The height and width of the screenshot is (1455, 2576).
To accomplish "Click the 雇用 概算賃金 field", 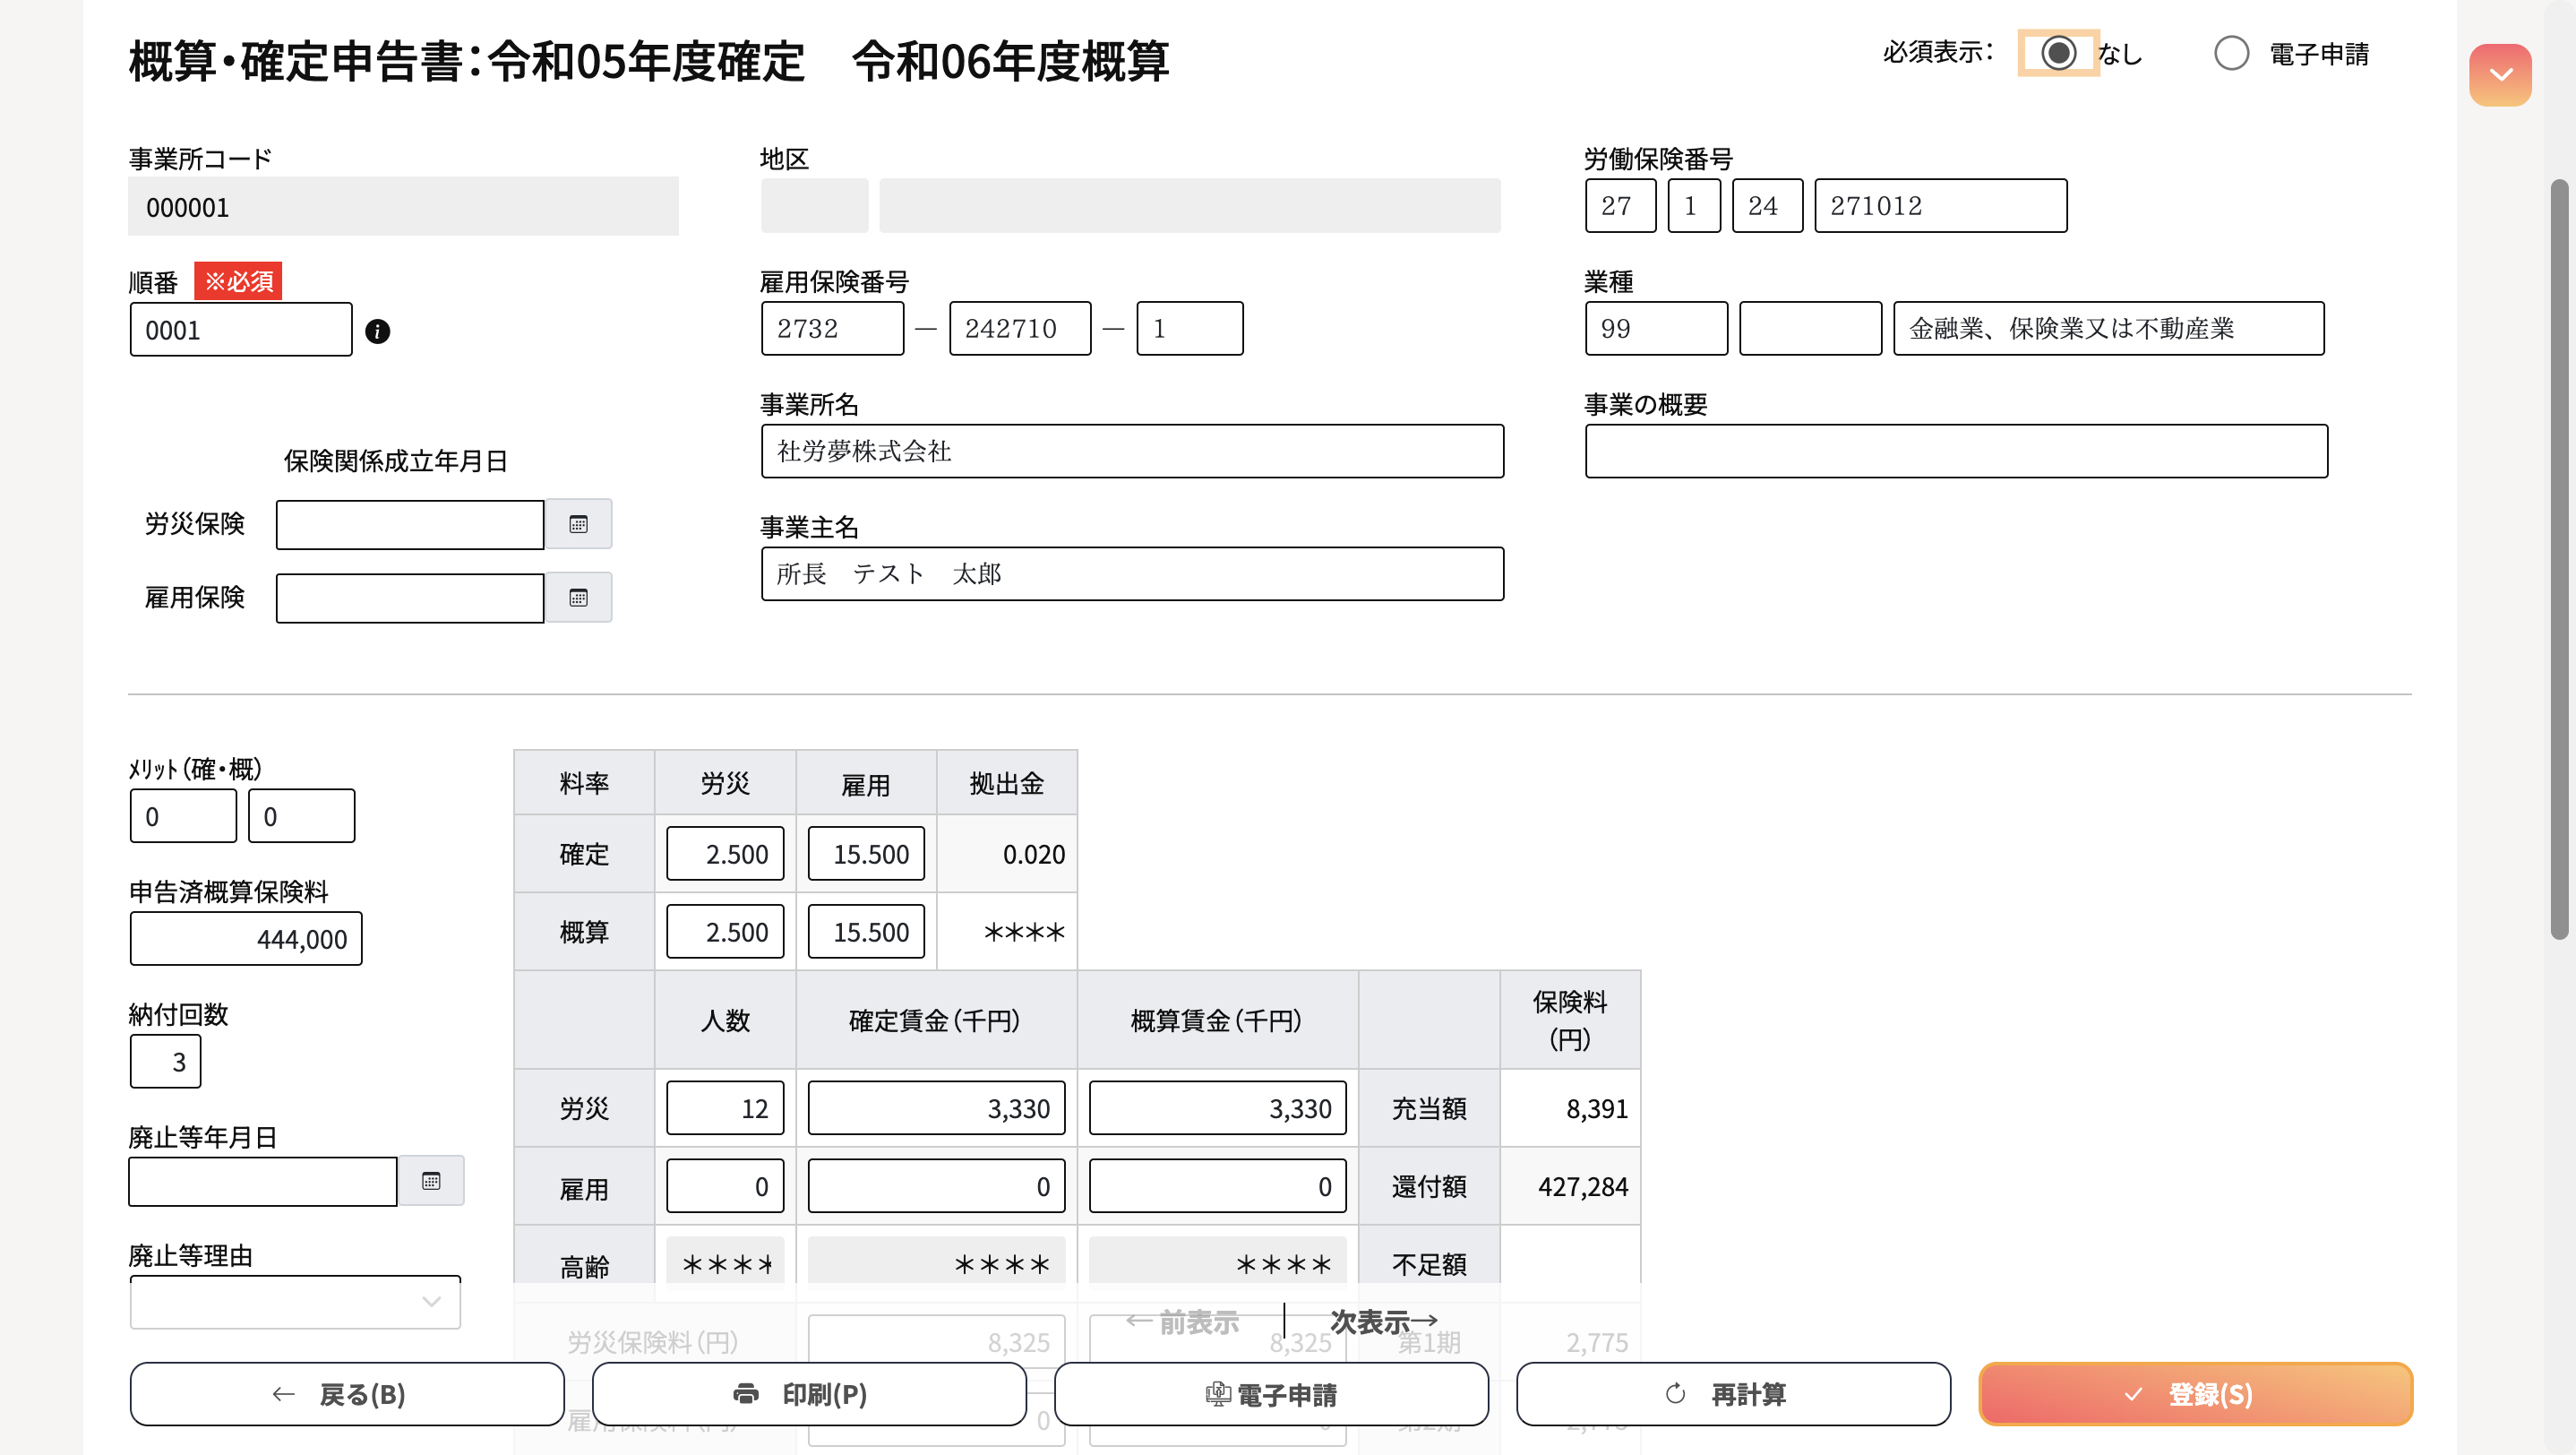I will 1217,1186.
